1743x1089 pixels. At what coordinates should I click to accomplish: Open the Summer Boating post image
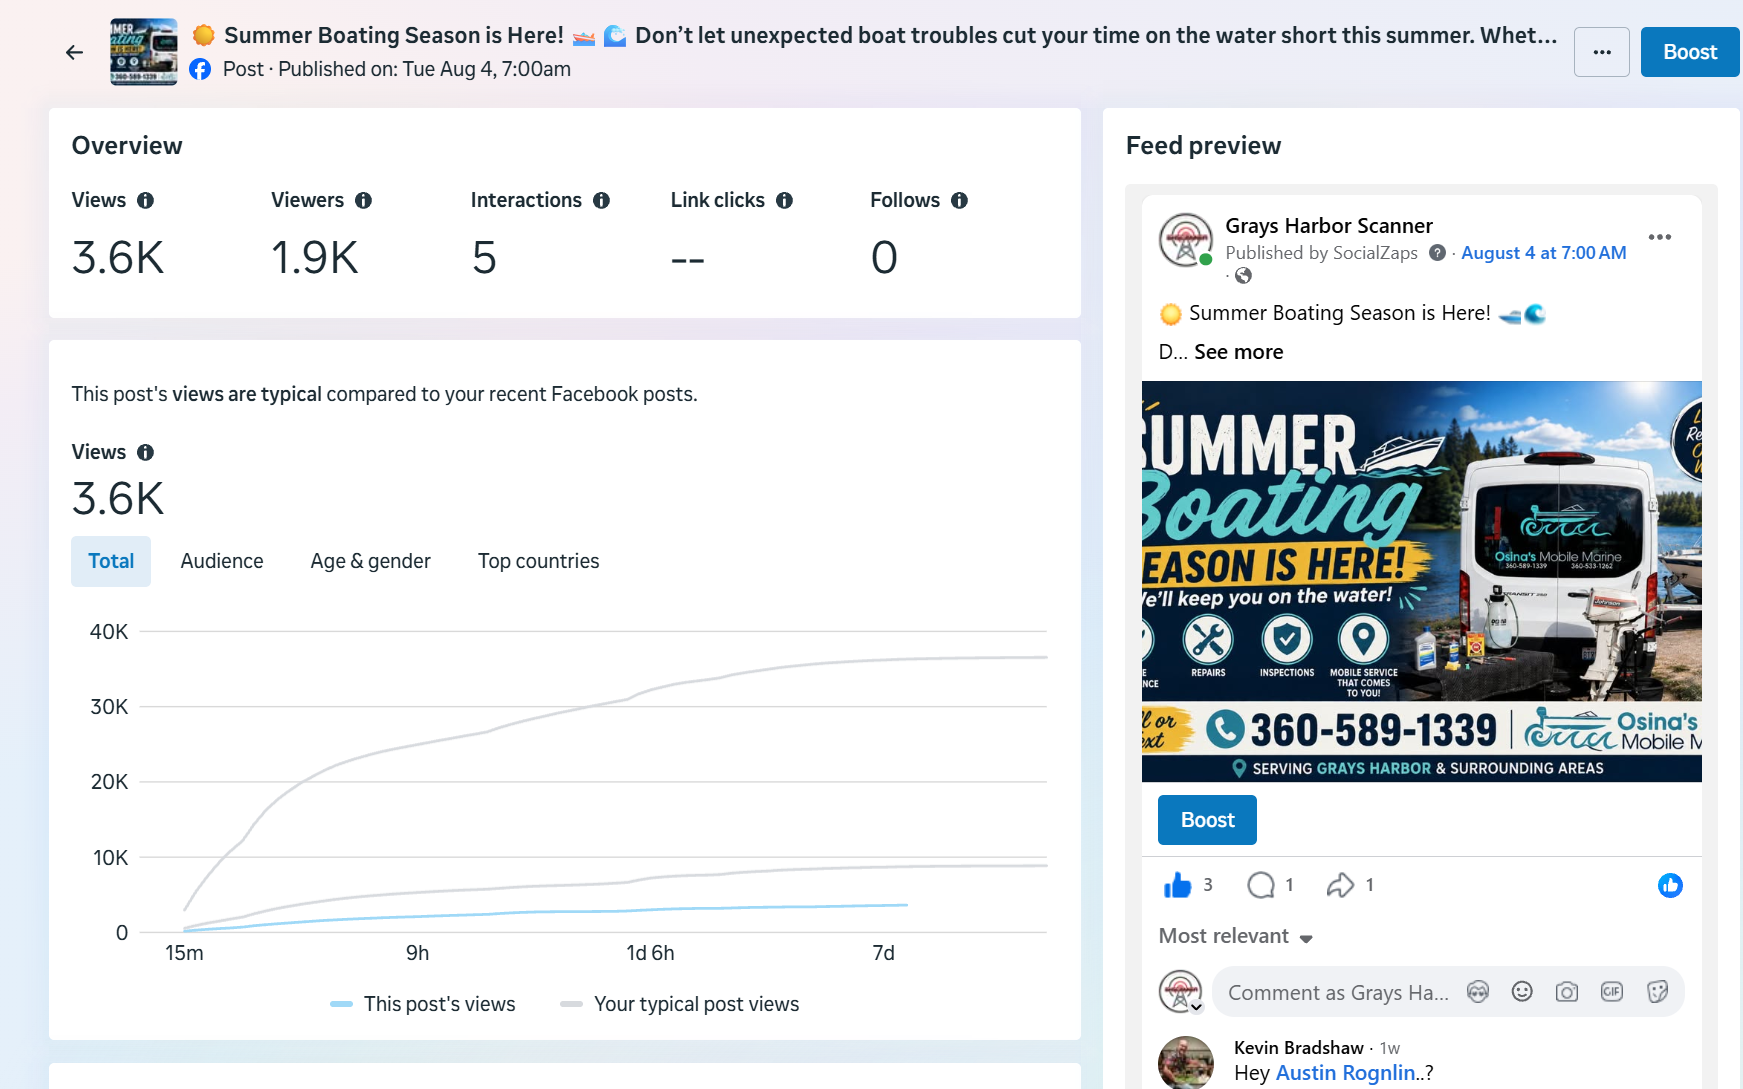(x=1422, y=581)
